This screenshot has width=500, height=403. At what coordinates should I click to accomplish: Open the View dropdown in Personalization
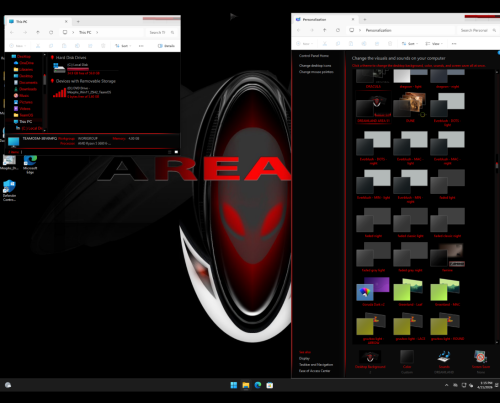(434, 44)
